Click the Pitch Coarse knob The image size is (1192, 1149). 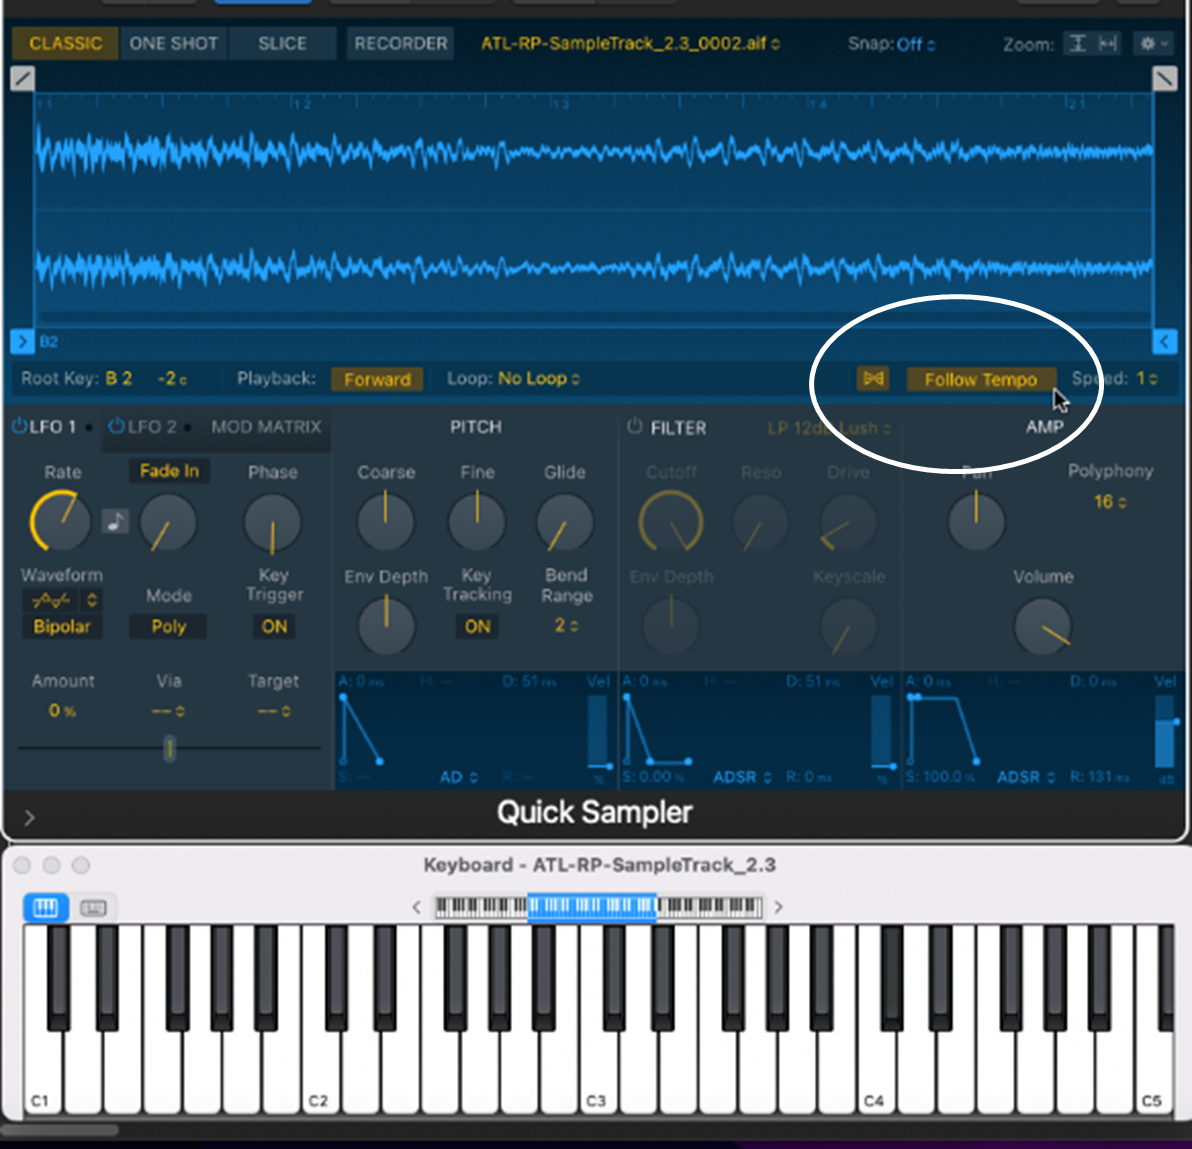point(385,522)
